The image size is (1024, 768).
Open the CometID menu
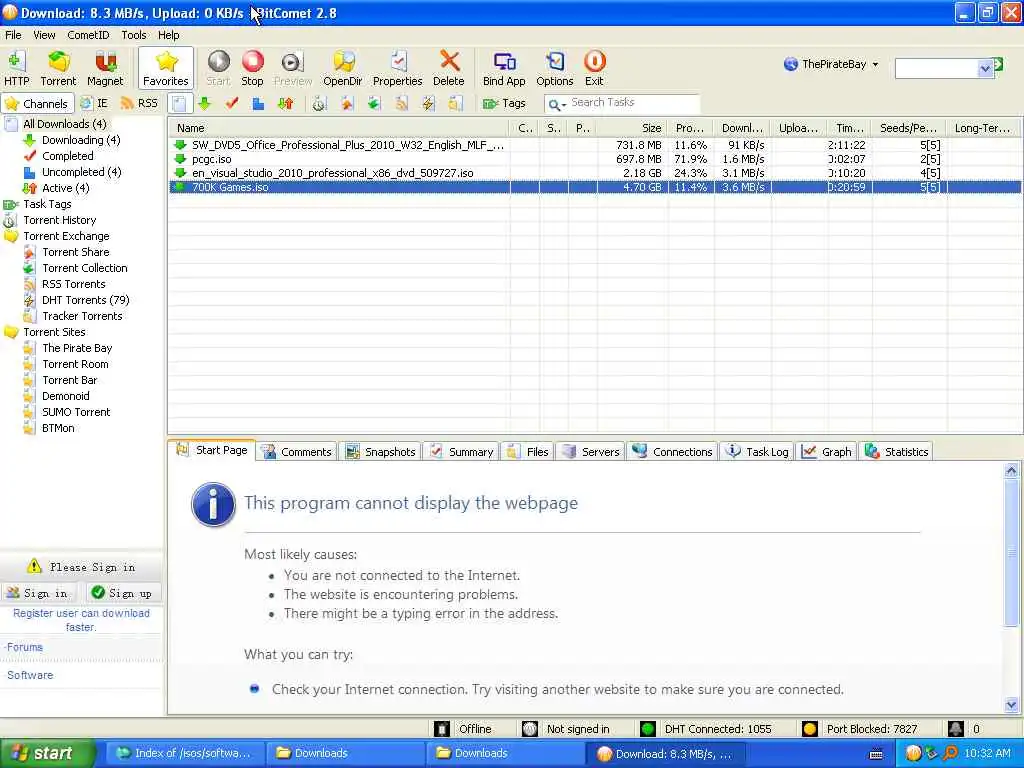[88, 35]
